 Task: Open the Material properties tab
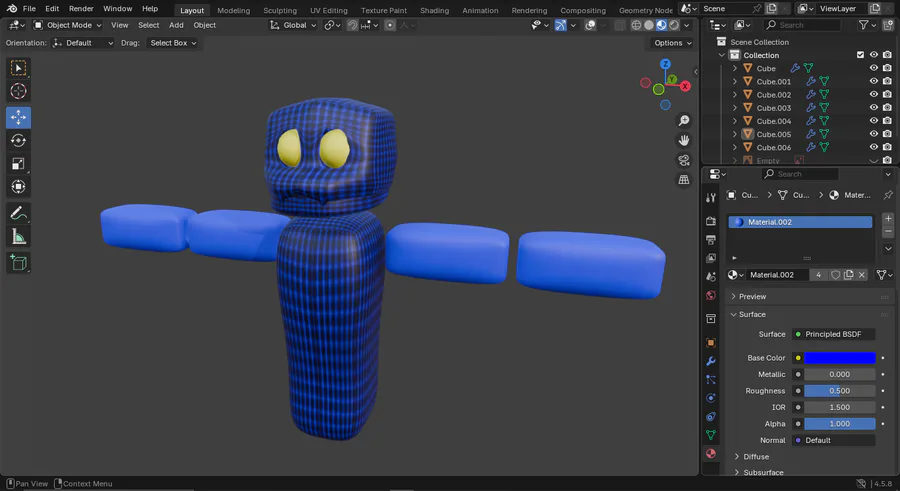pyautogui.click(x=711, y=453)
